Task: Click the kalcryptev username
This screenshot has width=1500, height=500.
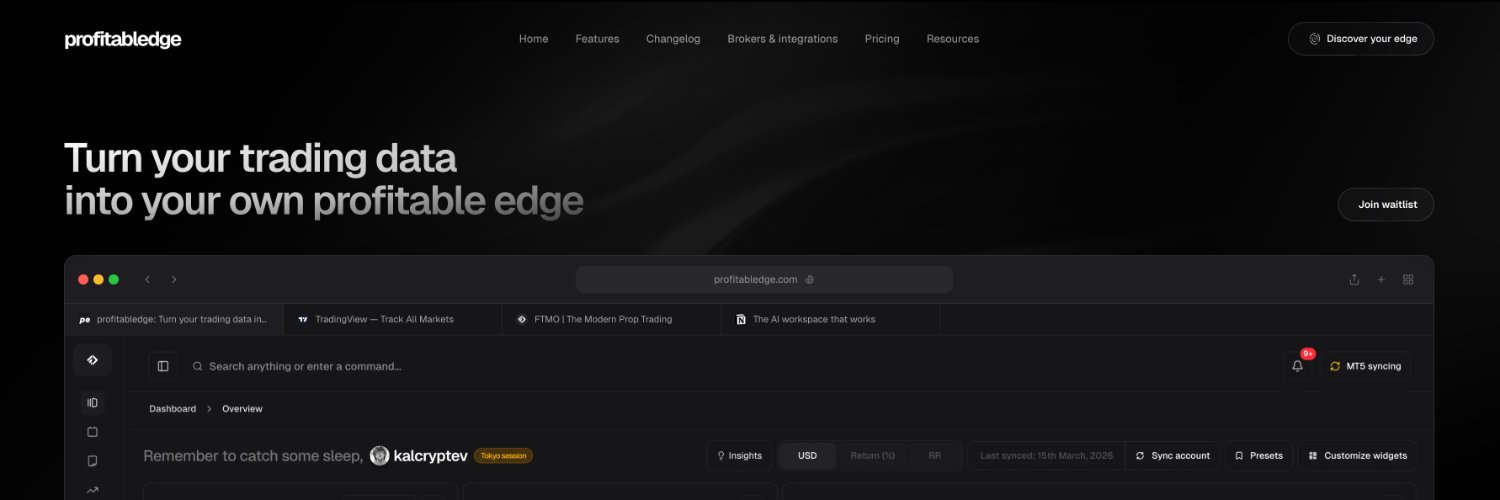Action: click(x=430, y=456)
